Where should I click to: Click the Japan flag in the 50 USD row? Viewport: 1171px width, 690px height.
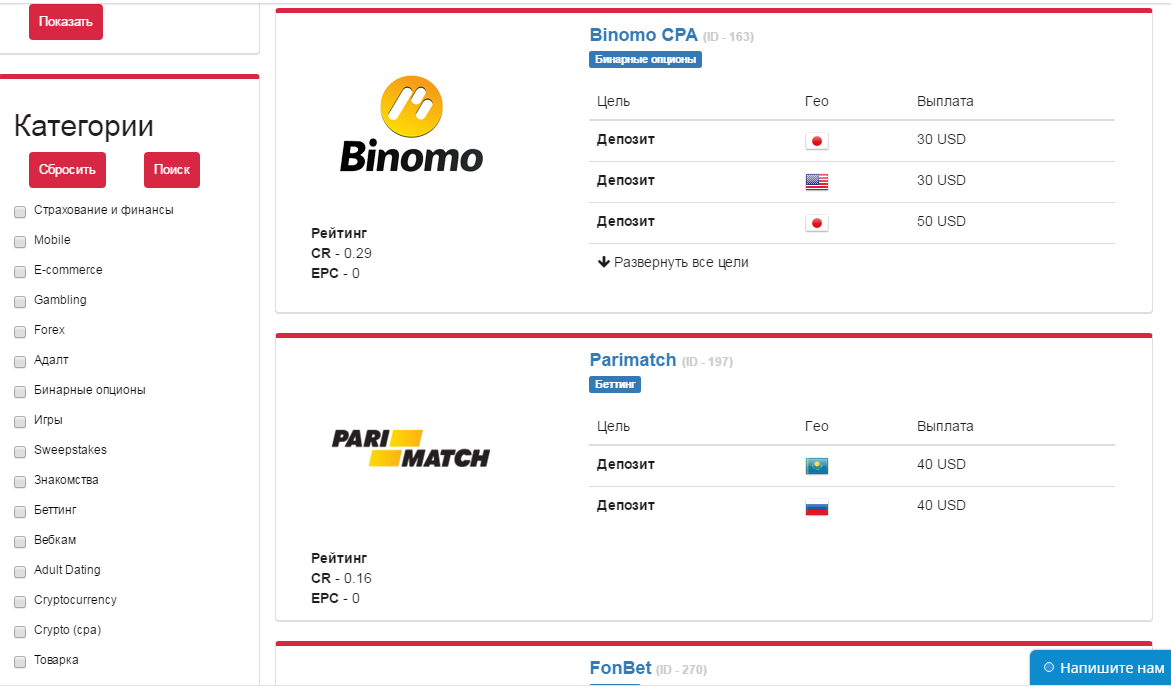pos(816,223)
